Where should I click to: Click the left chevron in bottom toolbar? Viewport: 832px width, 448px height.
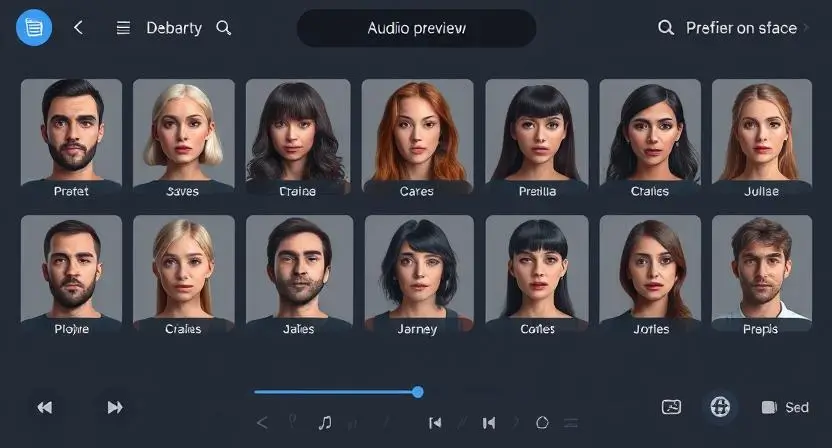click(262, 423)
